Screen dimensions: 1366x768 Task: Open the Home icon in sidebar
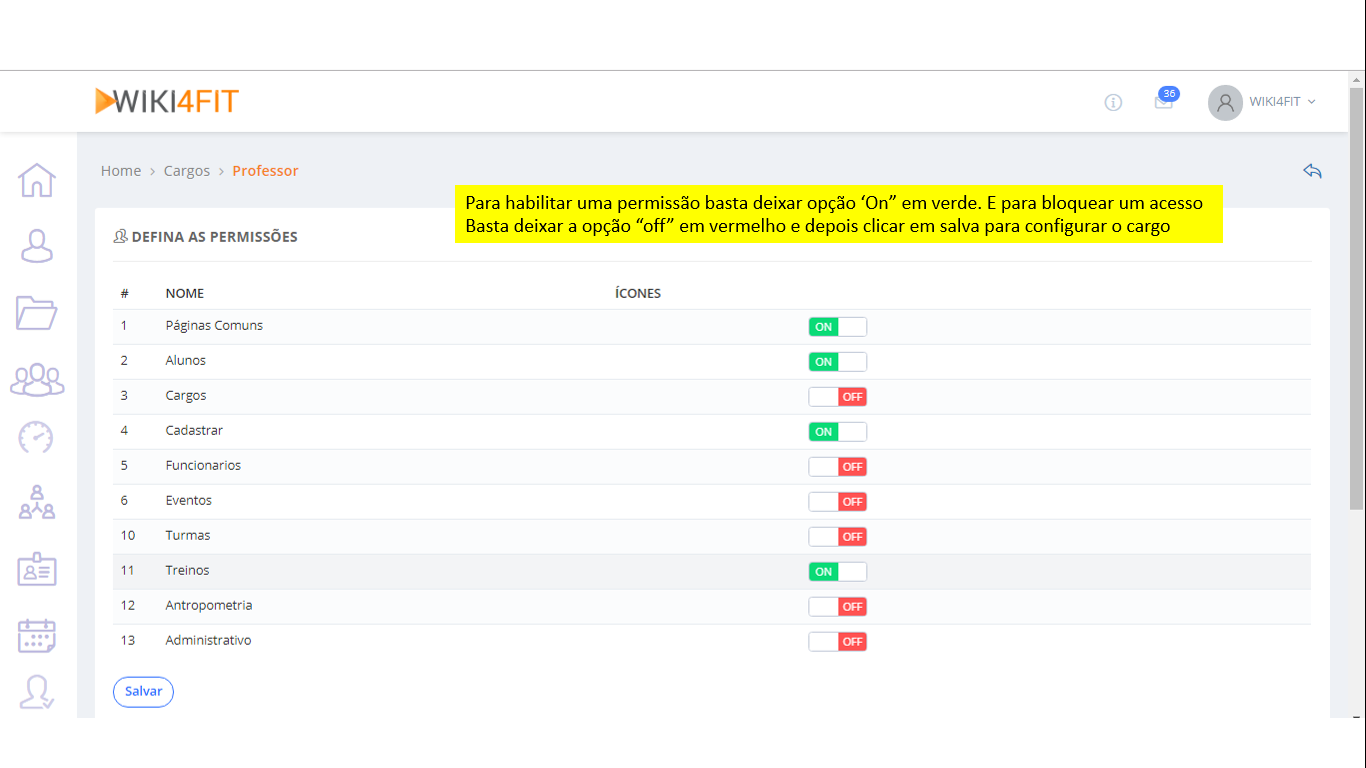37,180
